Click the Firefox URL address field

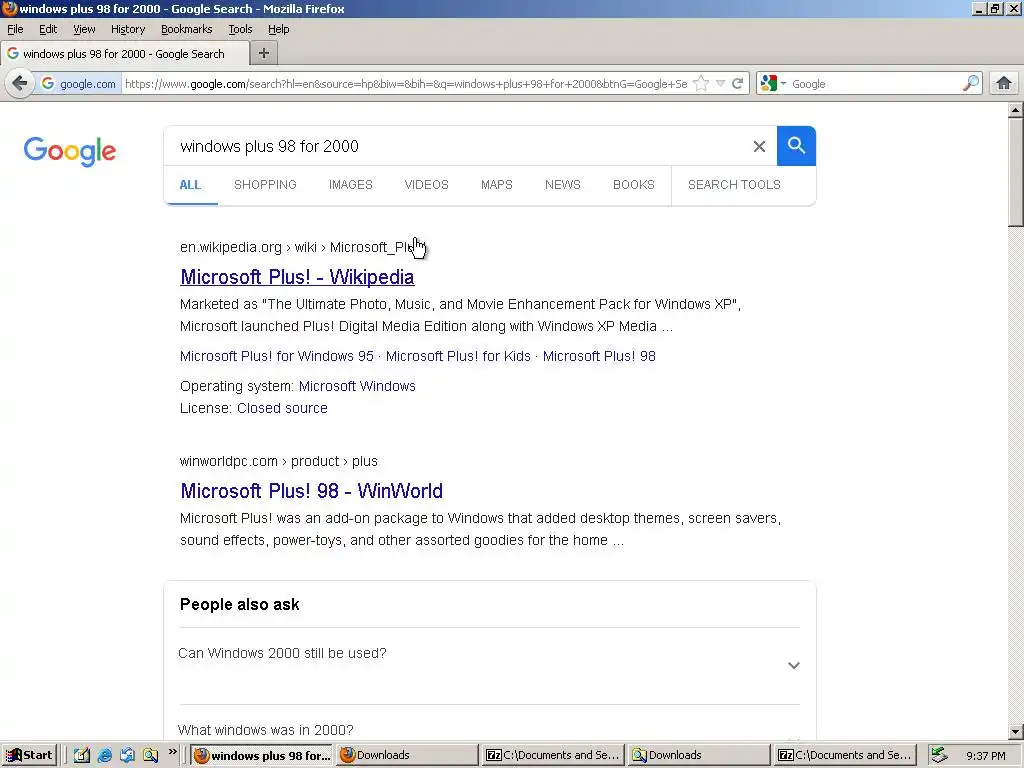point(405,84)
